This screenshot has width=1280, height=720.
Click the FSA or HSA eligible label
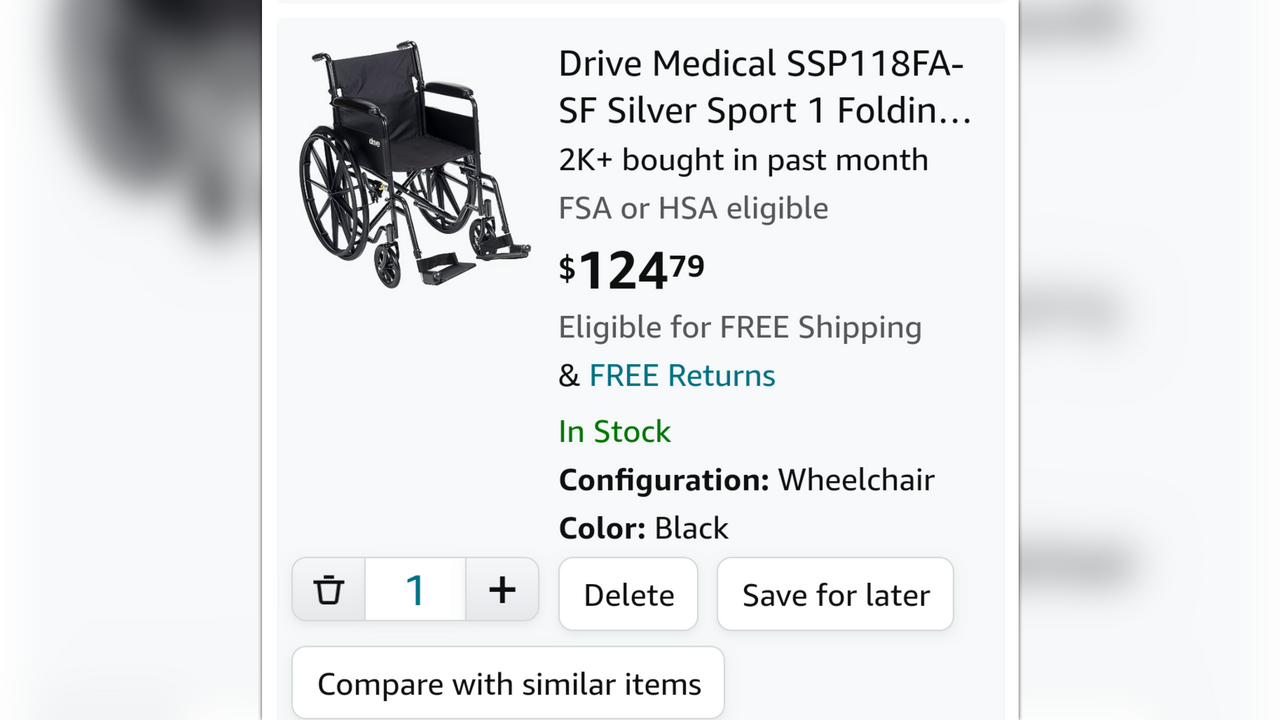coord(693,209)
